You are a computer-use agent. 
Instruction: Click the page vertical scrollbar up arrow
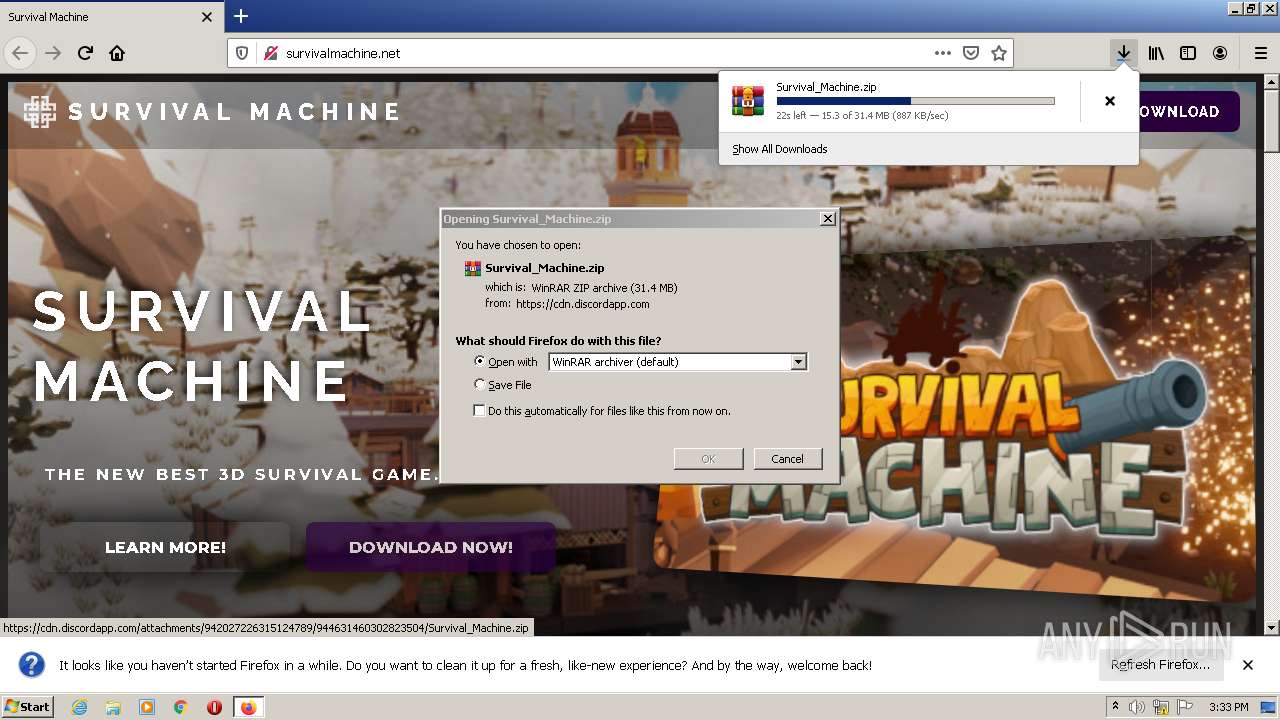(x=1271, y=82)
